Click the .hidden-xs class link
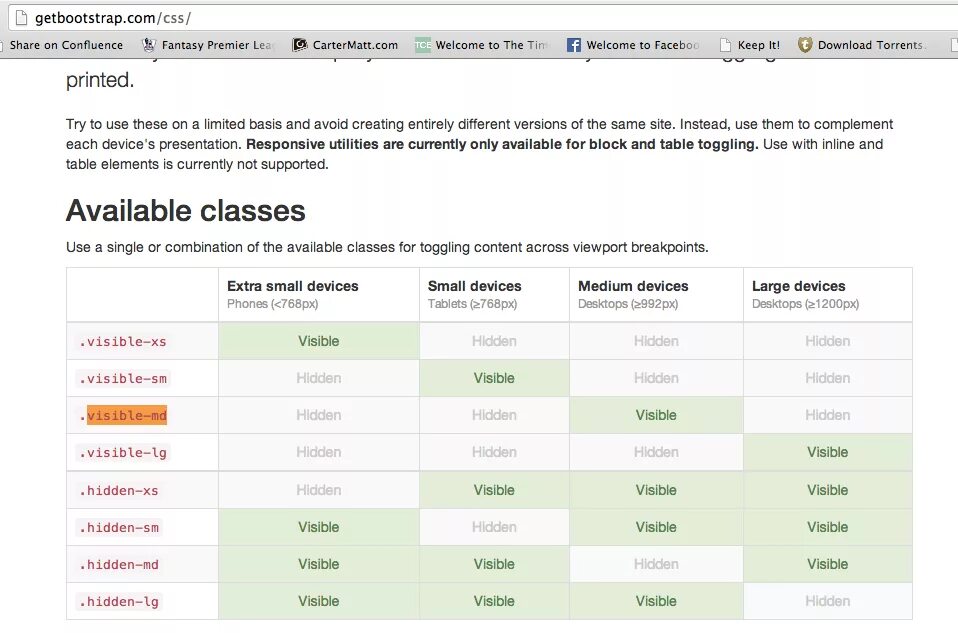Screen dimensions: 958x633 118,490
